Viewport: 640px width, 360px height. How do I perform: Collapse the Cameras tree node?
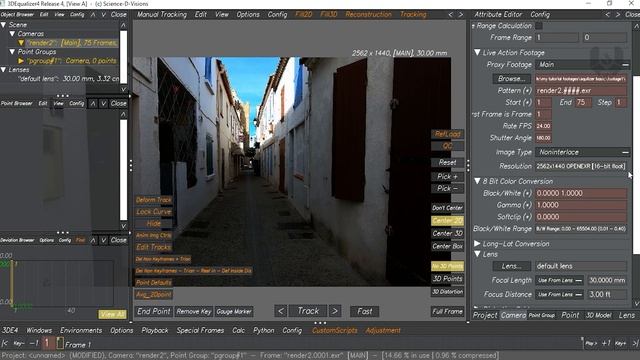click(x=12, y=34)
